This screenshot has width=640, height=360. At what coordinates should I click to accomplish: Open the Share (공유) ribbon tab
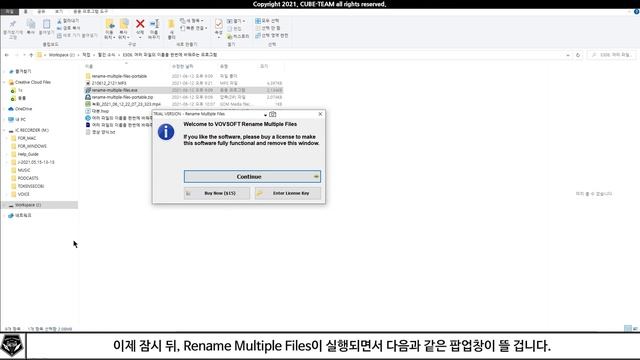[41, 11]
